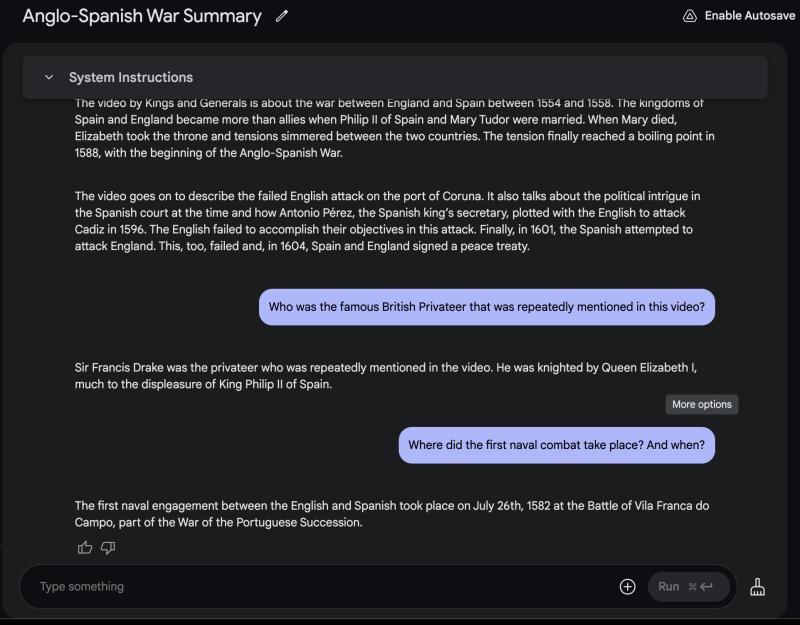Collapse the System Instructions chevron
This screenshot has width=800, height=625.
(48, 78)
